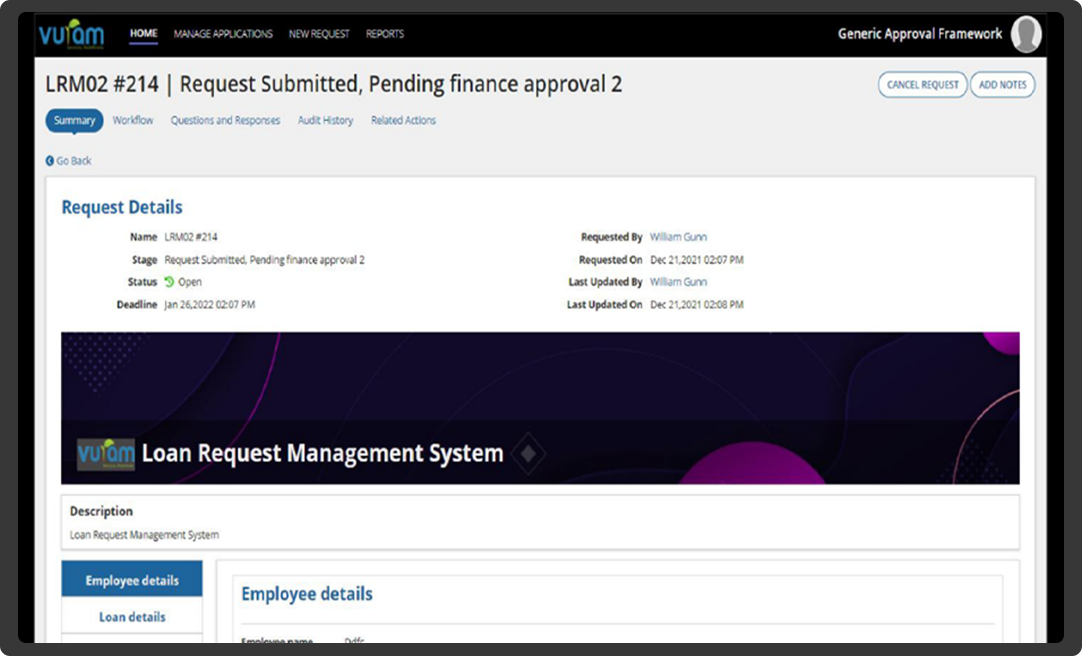Open William Gunn link next to Requested By
The width and height of the screenshot is (1082, 656).
coord(678,237)
